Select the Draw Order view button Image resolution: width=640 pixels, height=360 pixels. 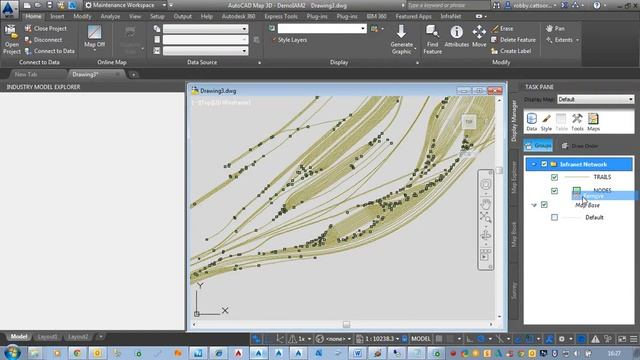[580, 146]
